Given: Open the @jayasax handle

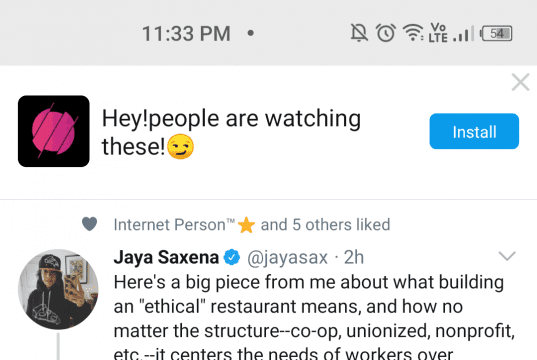Looking at the screenshot, I should 287,258.
